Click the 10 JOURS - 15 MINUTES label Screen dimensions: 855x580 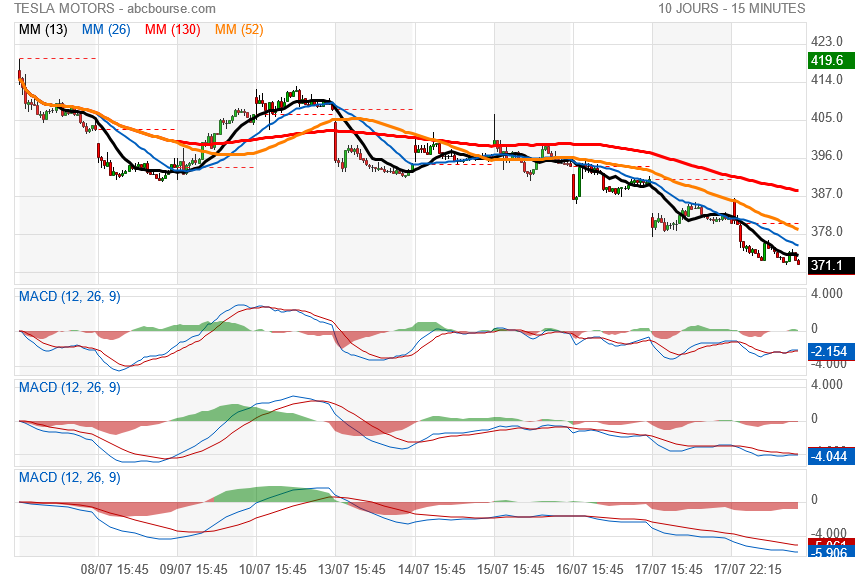(732, 9)
